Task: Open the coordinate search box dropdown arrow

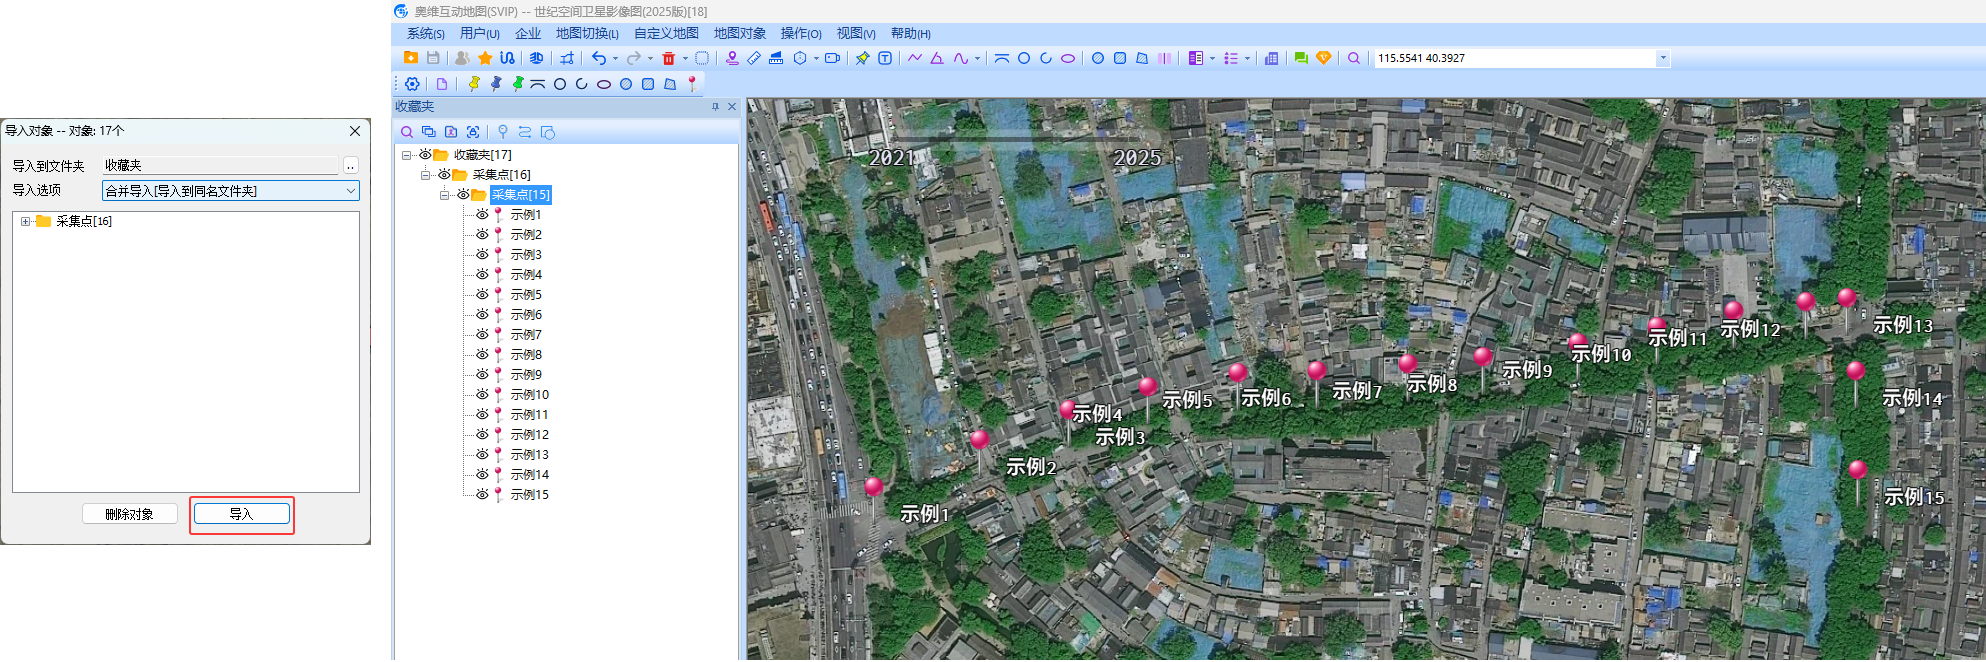Action: pyautogui.click(x=1663, y=58)
